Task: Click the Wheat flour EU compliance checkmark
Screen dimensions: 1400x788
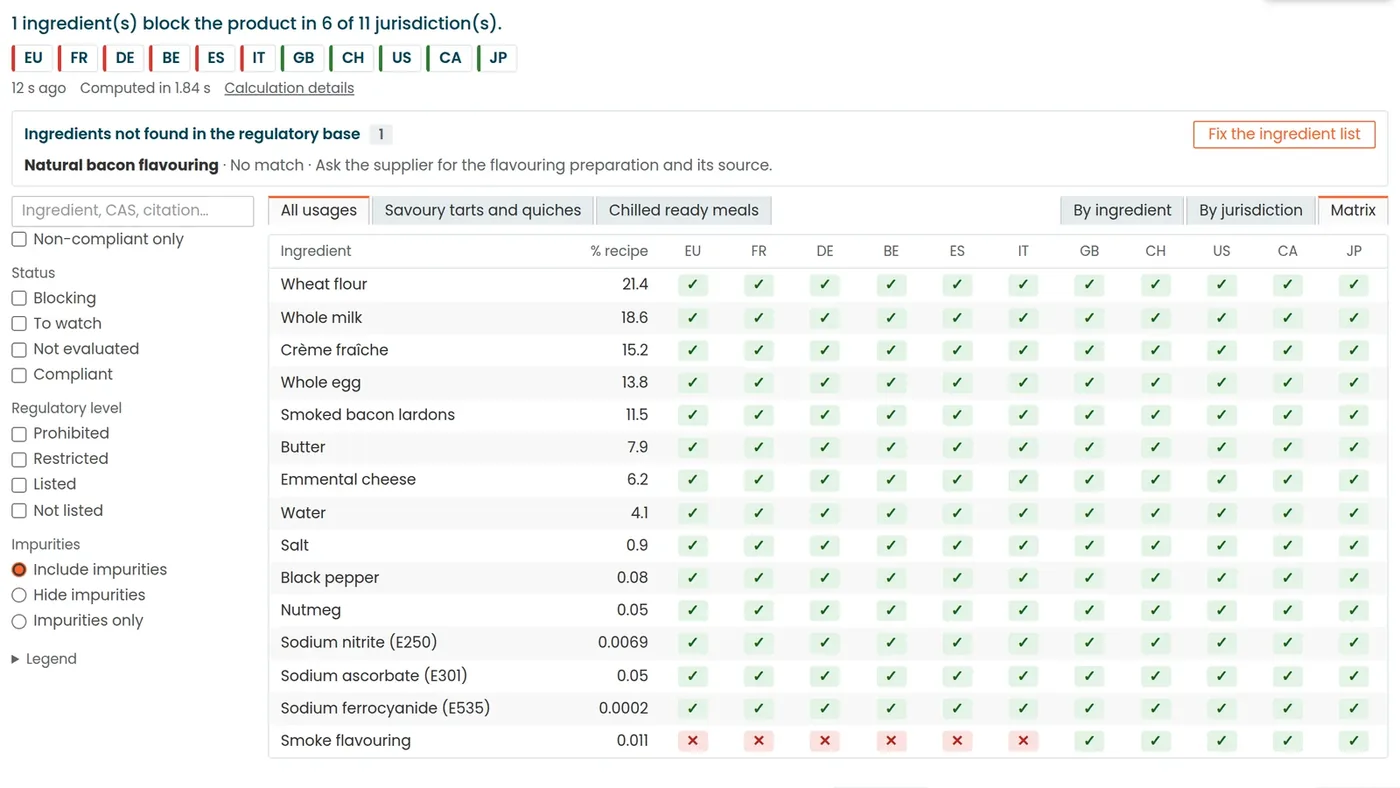Action: coord(692,284)
